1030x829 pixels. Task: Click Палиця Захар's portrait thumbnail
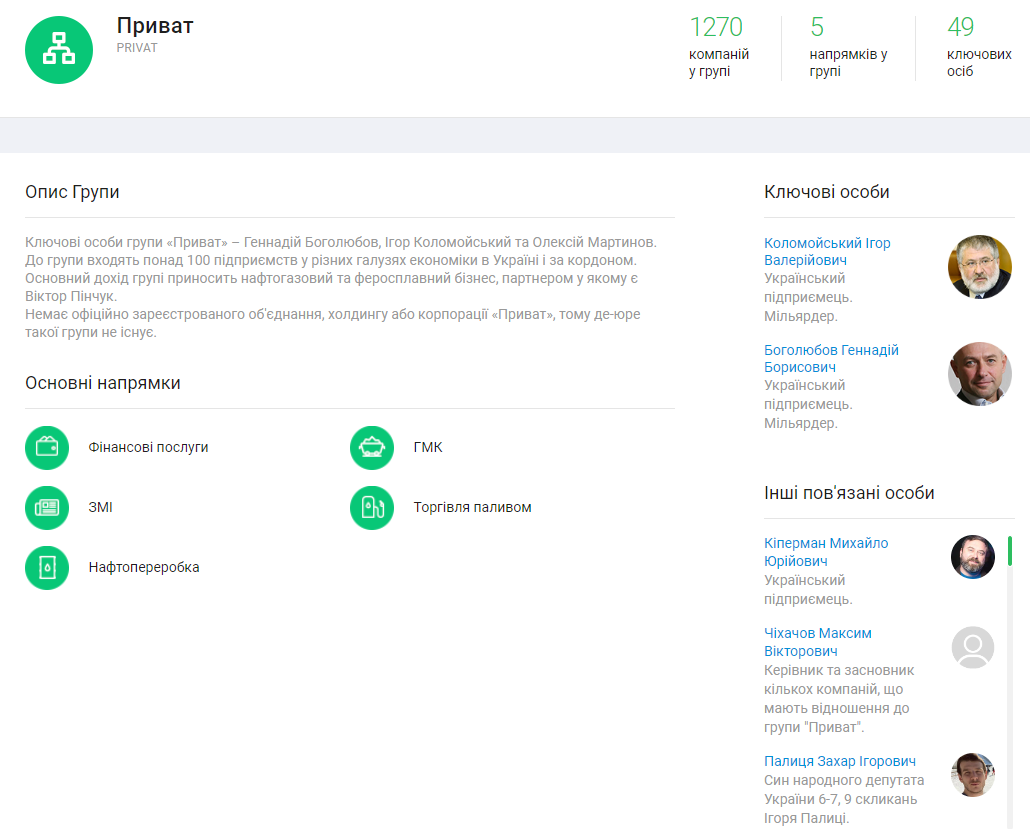coord(972,775)
